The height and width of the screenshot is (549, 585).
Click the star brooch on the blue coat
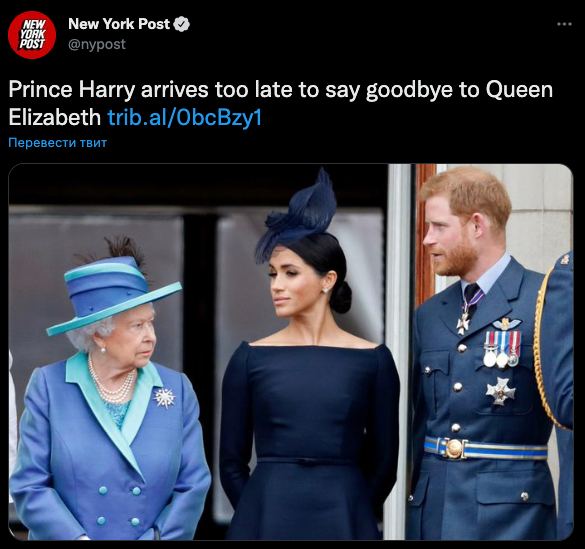pyautogui.click(x=165, y=398)
